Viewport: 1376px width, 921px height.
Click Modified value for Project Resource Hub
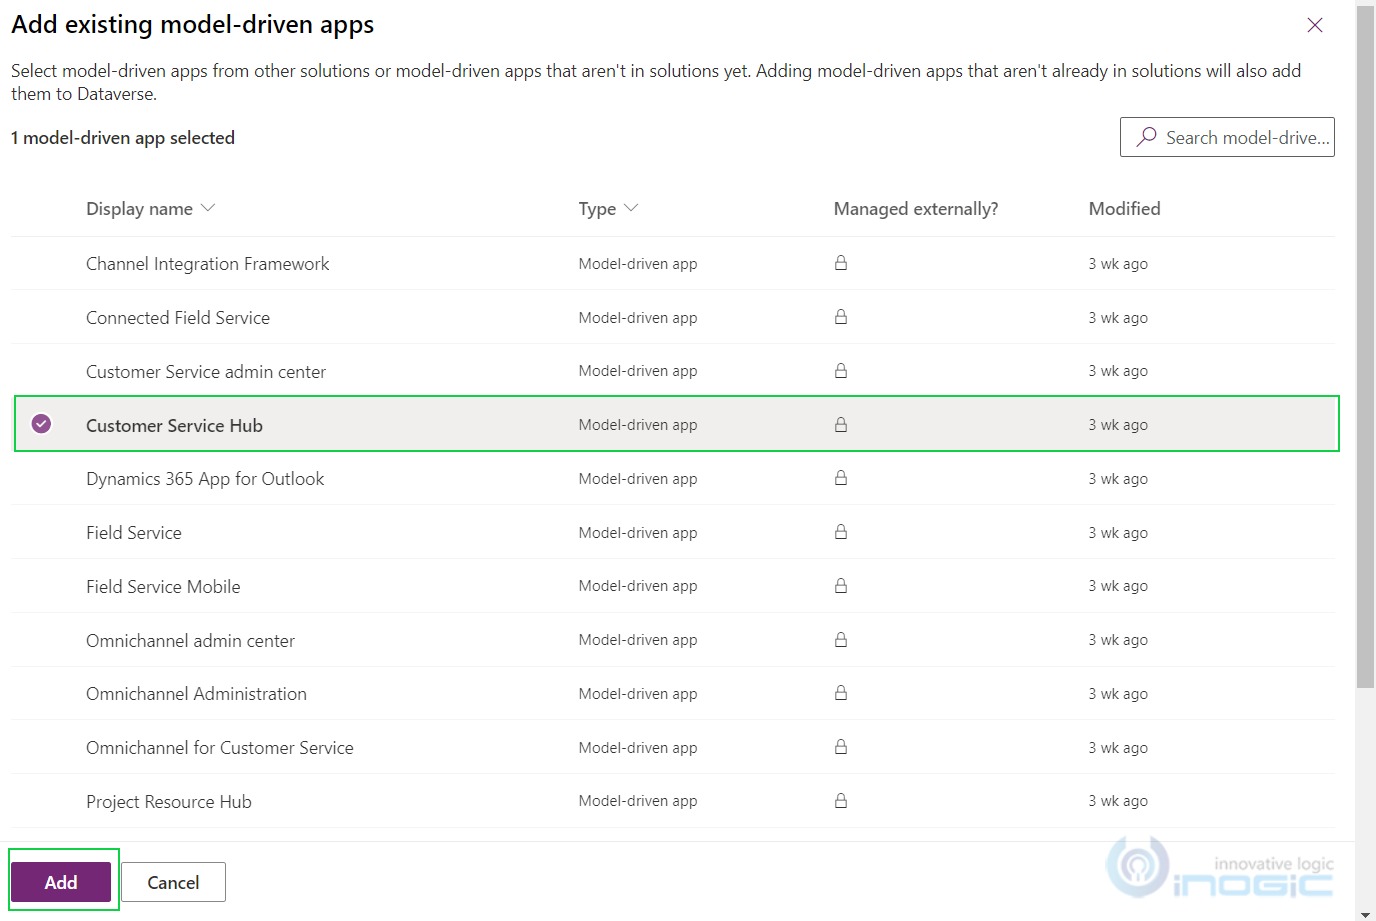click(1118, 801)
